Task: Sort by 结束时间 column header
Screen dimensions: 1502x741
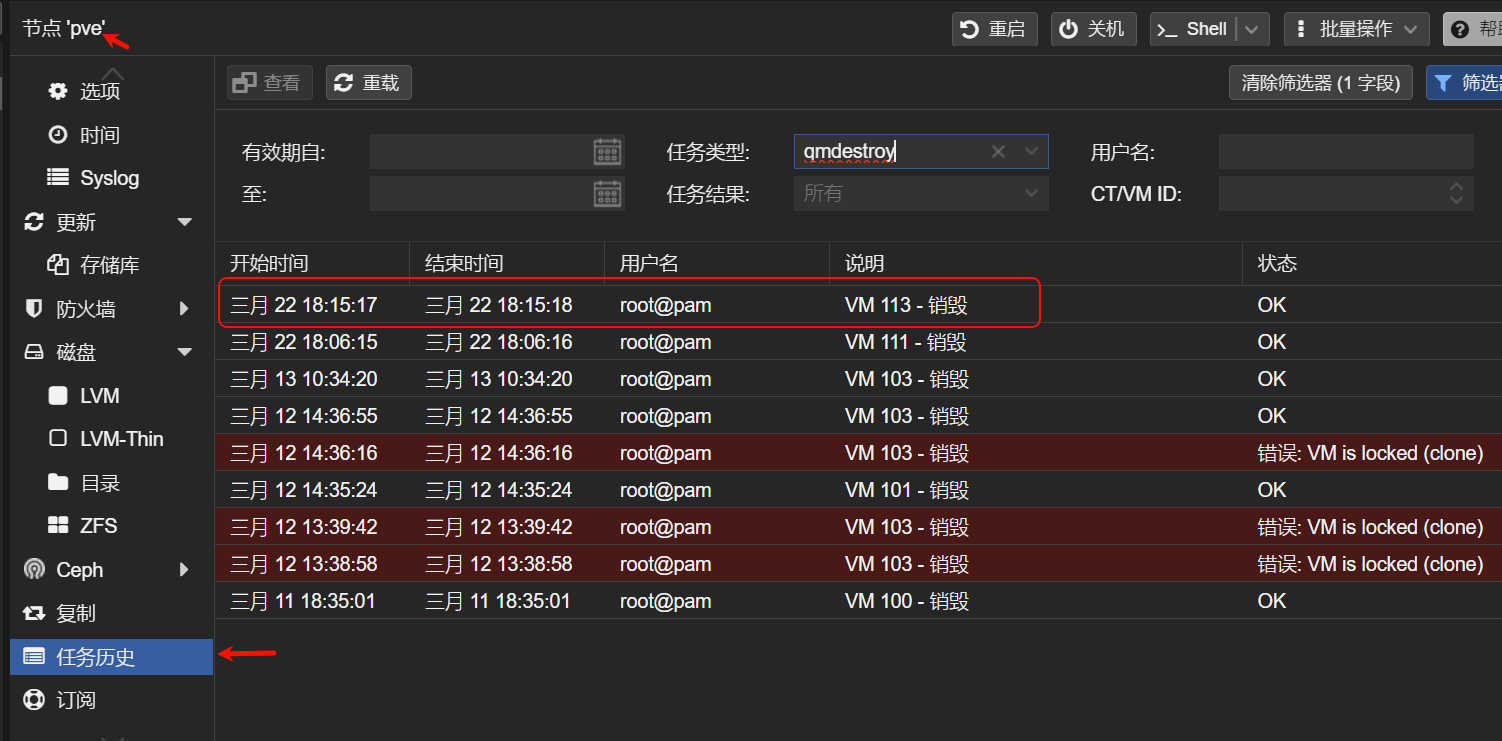Action: coord(507,264)
